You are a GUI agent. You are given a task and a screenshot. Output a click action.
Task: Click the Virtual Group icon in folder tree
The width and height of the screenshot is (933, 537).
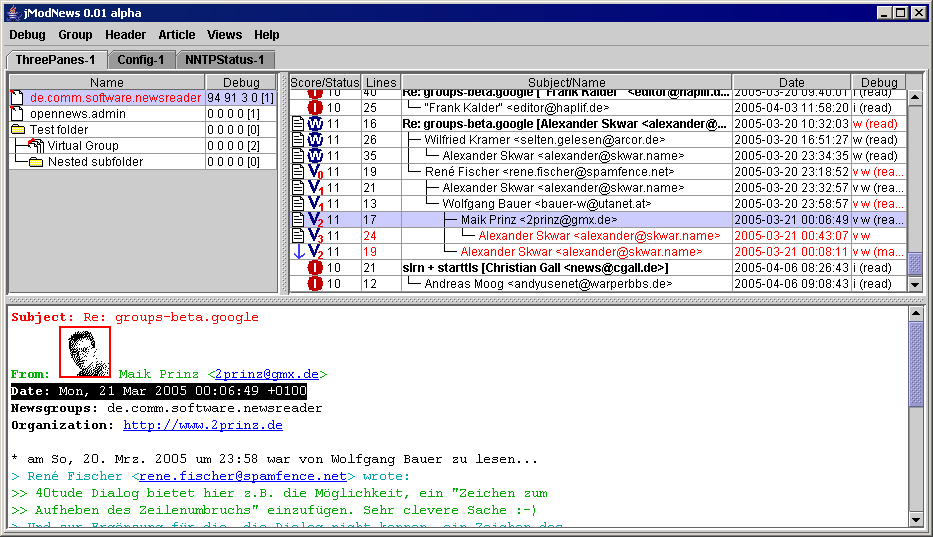click(35, 146)
